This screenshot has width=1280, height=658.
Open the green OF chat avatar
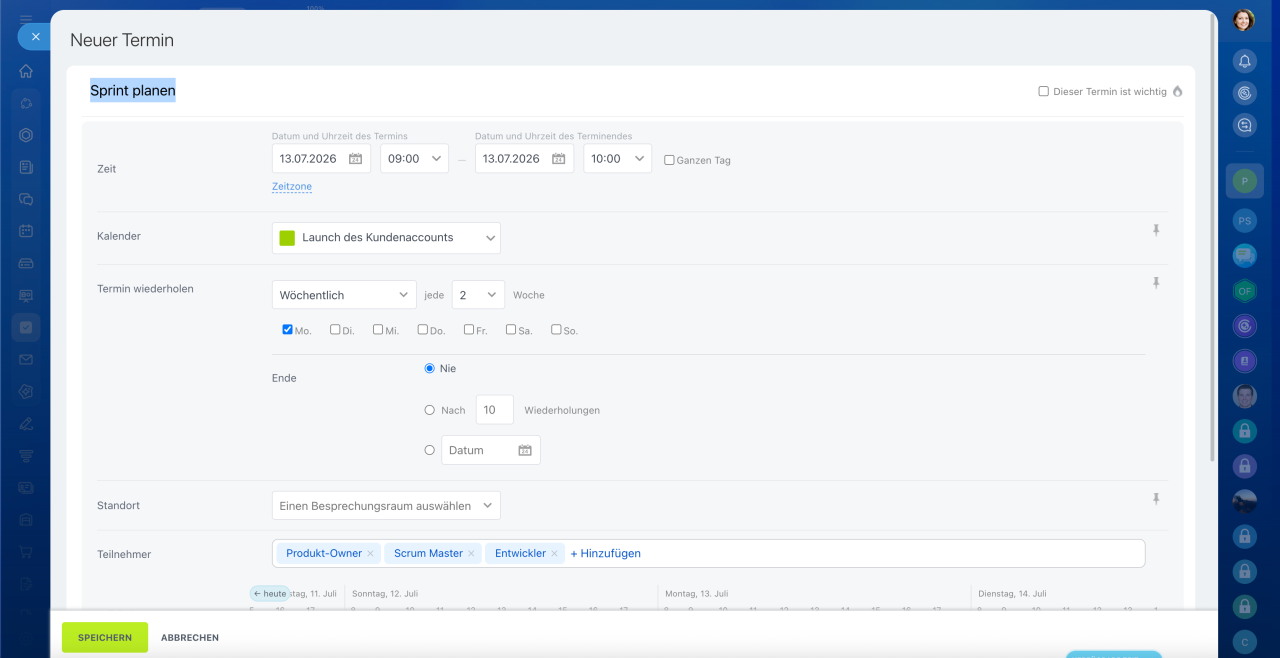(x=1244, y=291)
